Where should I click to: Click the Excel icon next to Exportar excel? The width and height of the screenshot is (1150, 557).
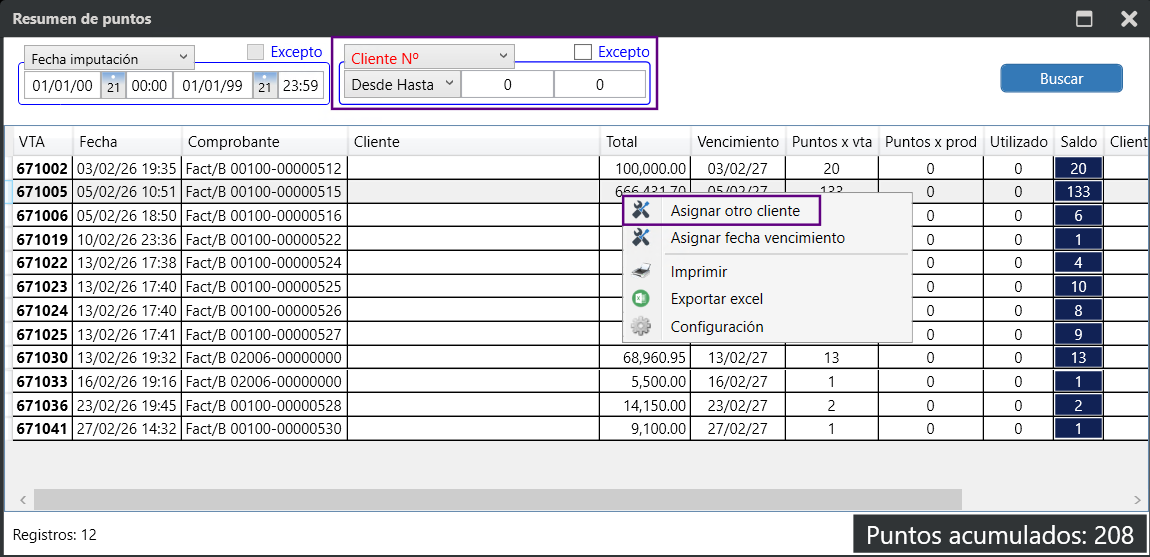[642, 299]
